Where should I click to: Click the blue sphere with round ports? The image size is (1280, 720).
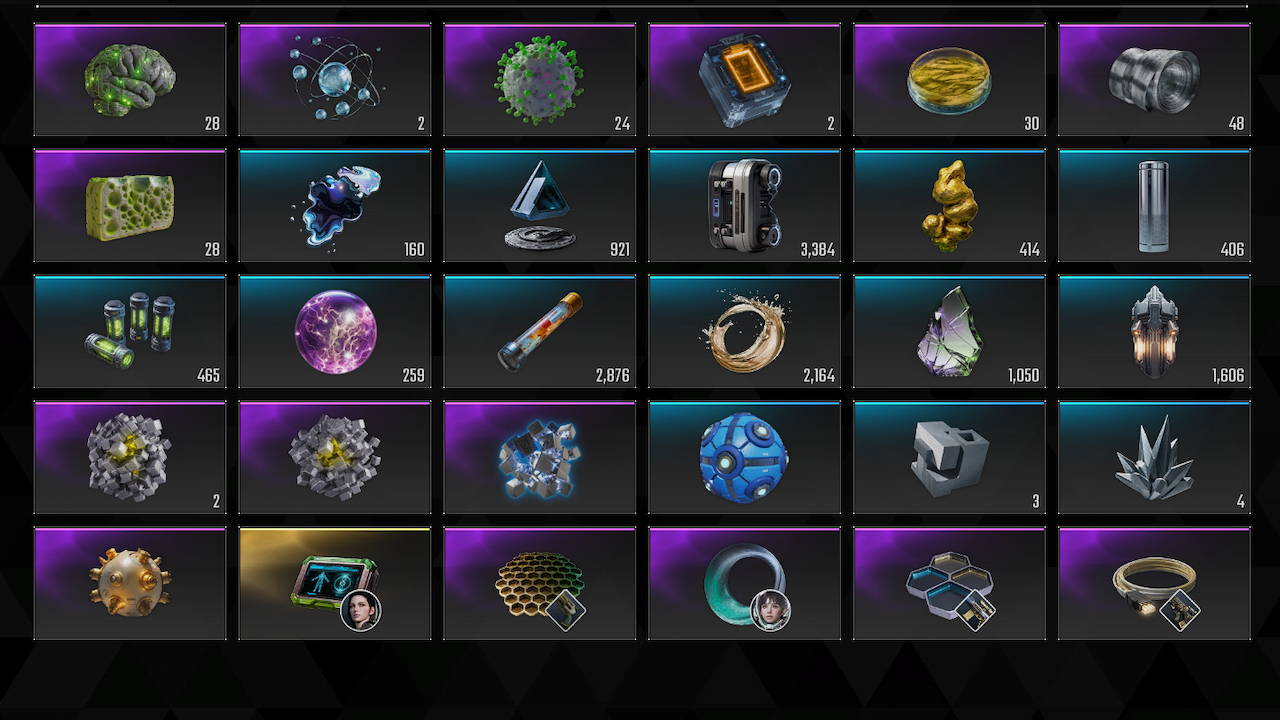745,458
